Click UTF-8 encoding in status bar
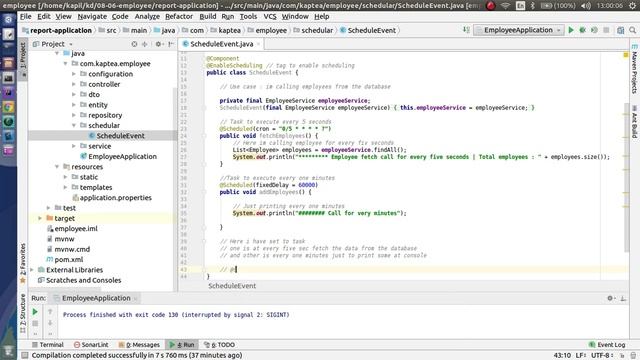Screen dimensions: 640x360 (602, 356)
